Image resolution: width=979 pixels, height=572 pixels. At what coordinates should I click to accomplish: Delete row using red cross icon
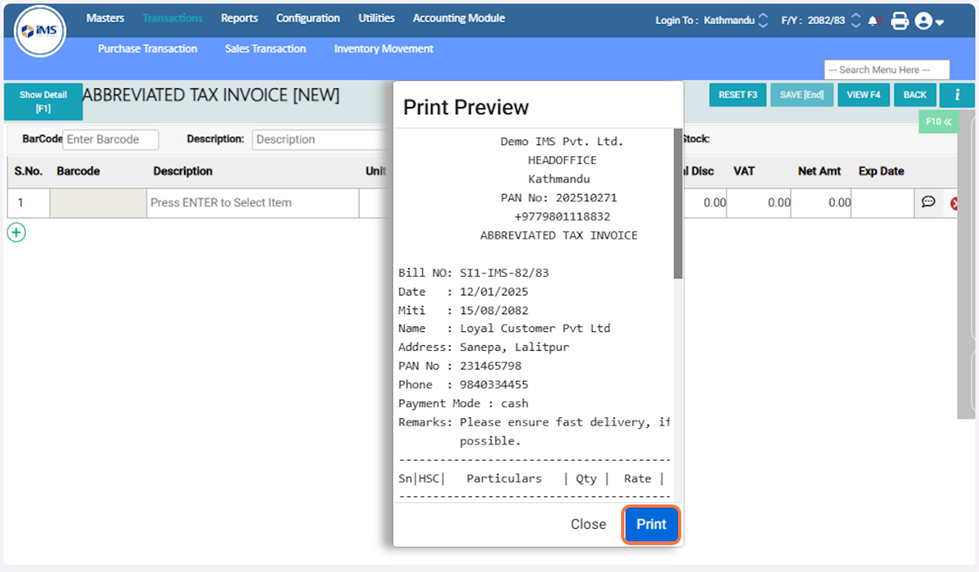[955, 203]
